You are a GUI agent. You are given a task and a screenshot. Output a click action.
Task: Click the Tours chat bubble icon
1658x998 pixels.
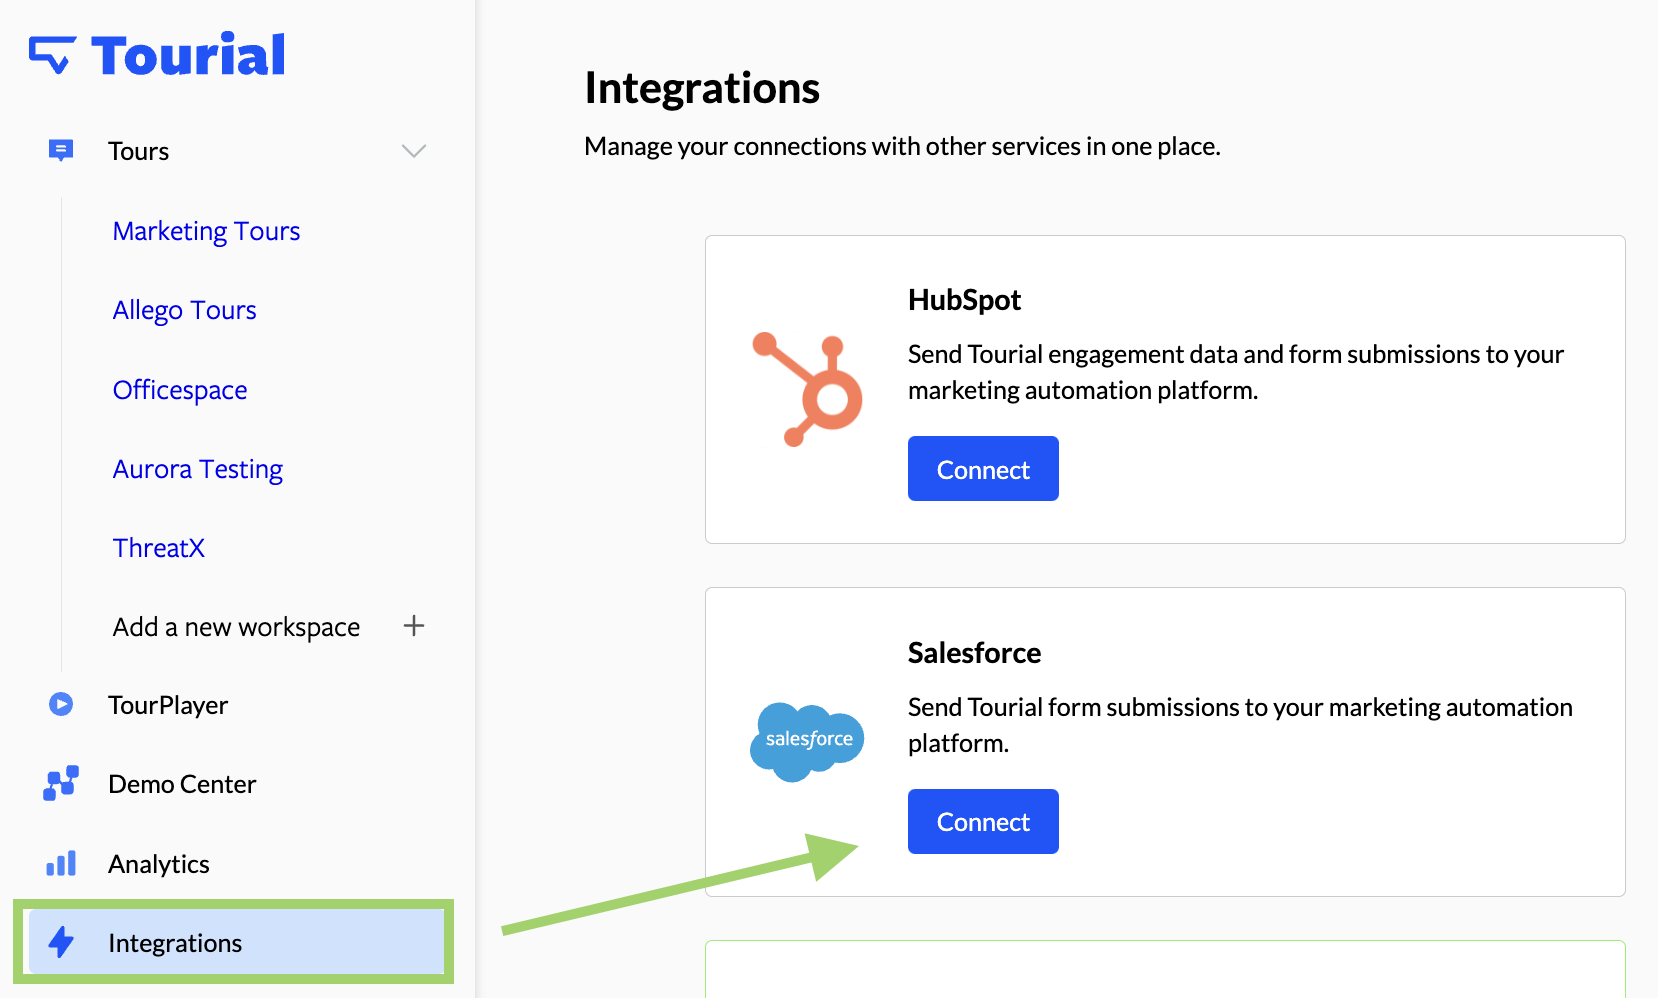point(61,151)
